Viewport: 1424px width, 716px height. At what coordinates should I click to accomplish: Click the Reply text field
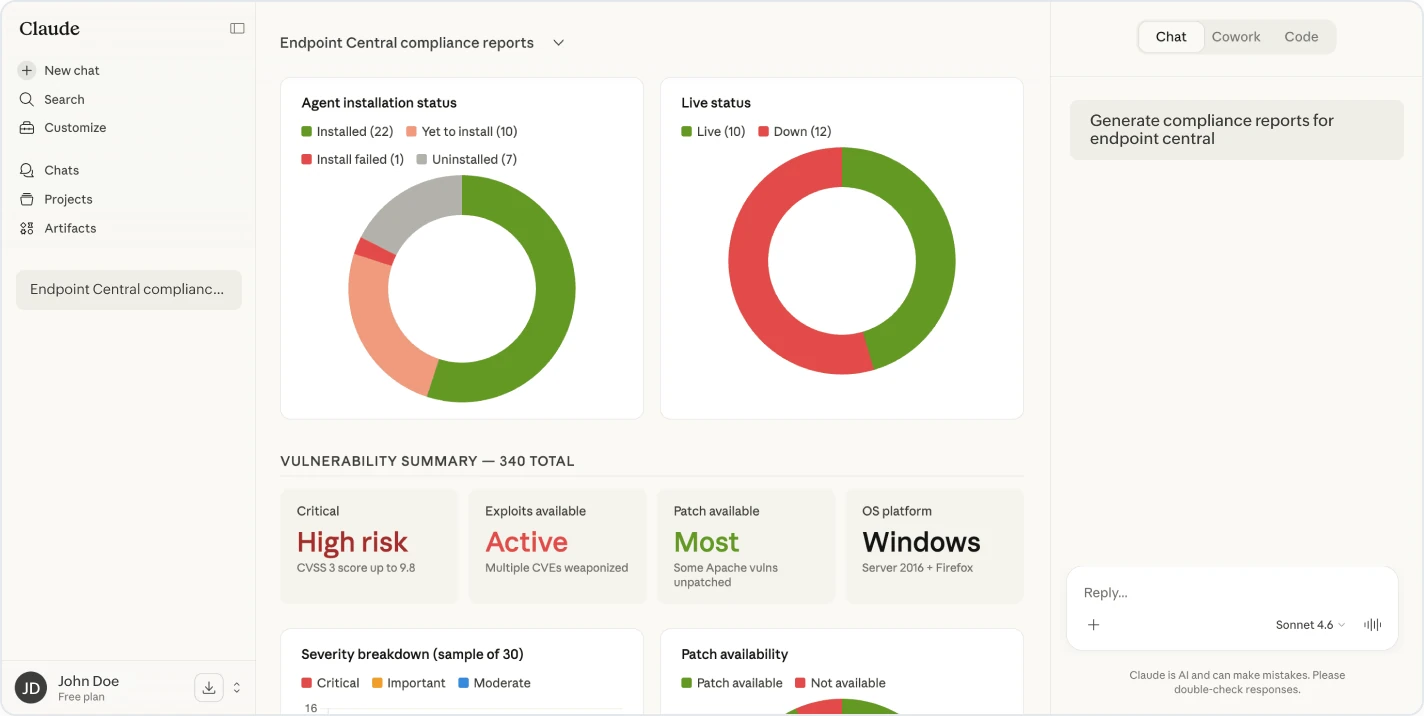click(1232, 593)
